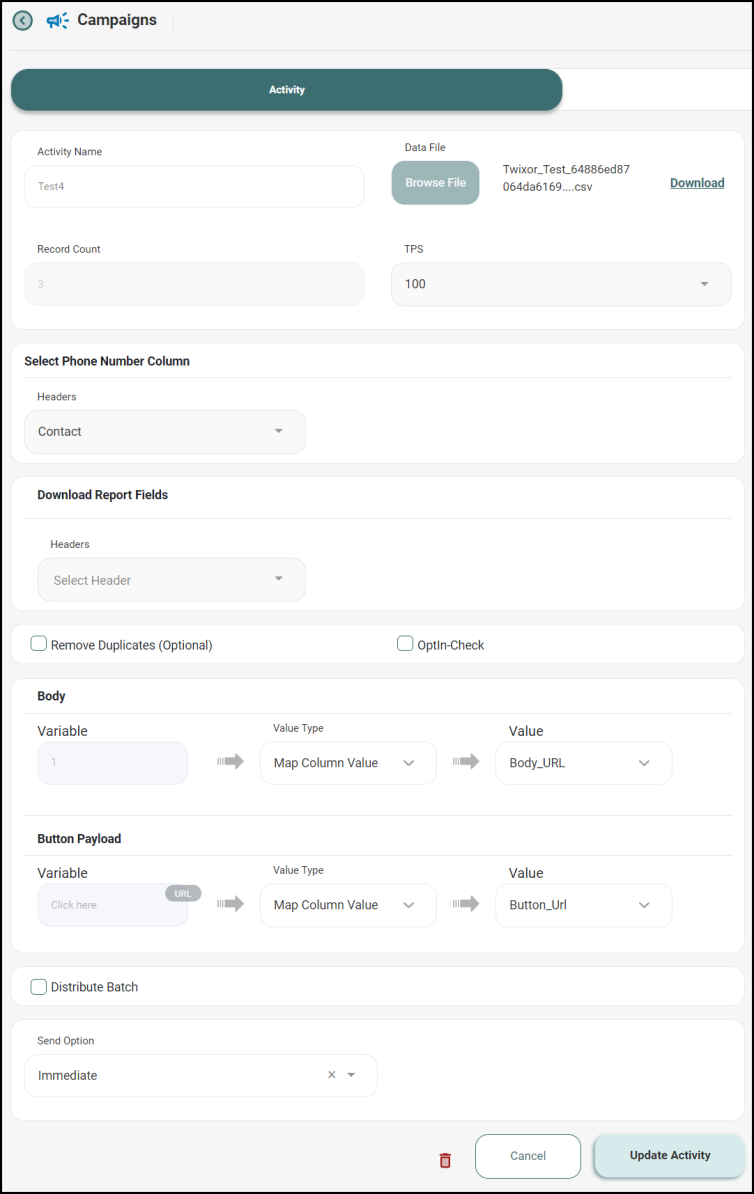
Task: Open Body Value dropdown Body_URL
Action: 583,763
